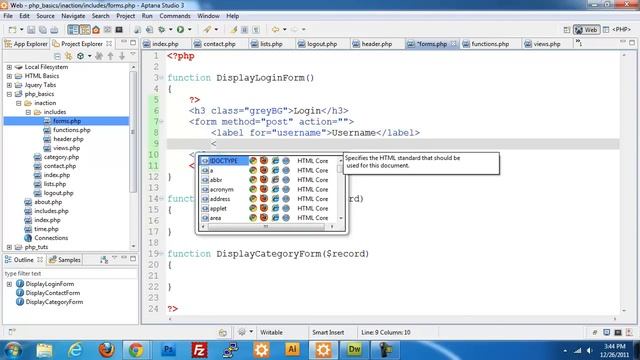Screen dimensions: 640x360
Task: Switch to the App Explorer tab
Action: pos(26,44)
